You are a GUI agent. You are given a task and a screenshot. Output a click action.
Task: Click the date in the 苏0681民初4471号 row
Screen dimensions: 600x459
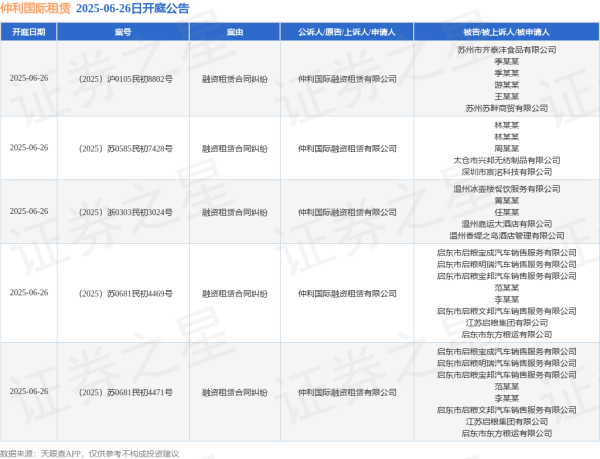coord(29,391)
